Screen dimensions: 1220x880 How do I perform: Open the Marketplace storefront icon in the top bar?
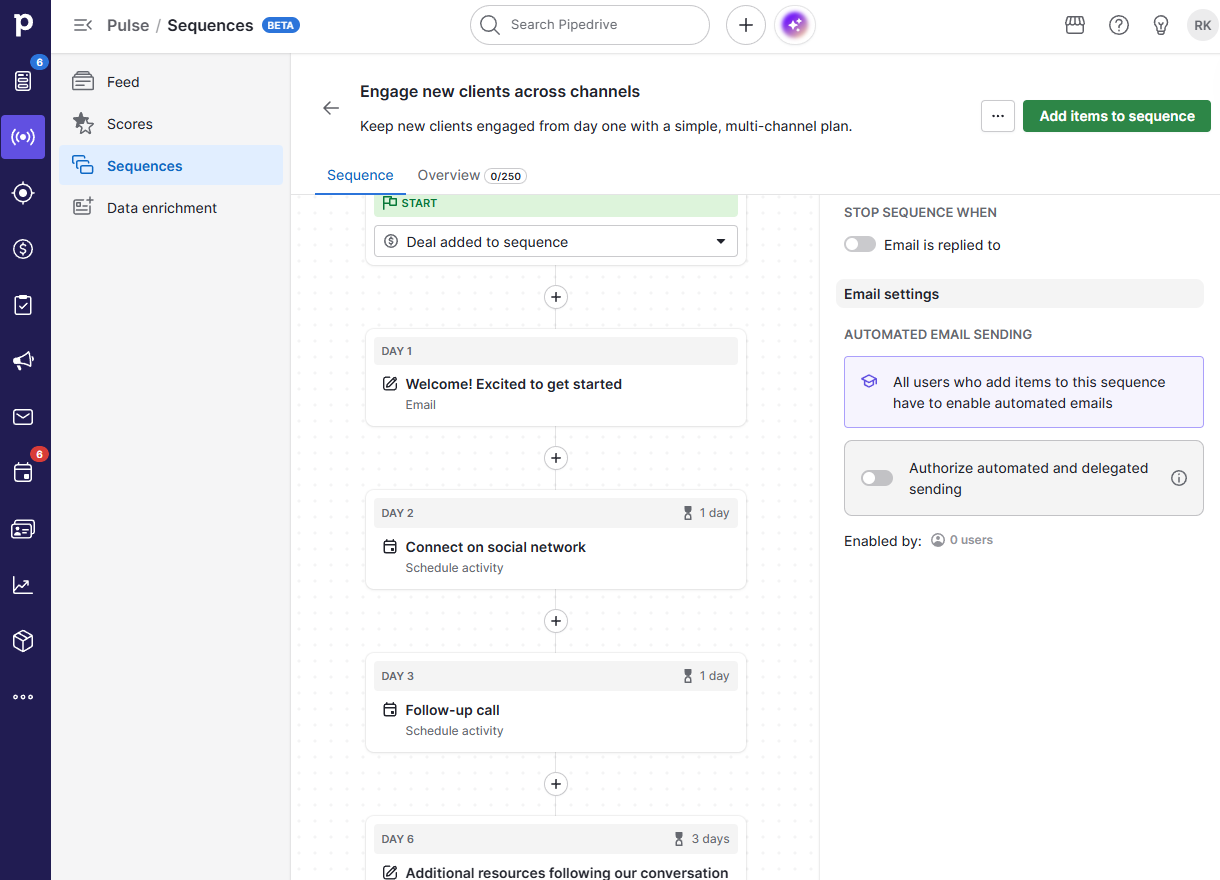pos(1075,24)
